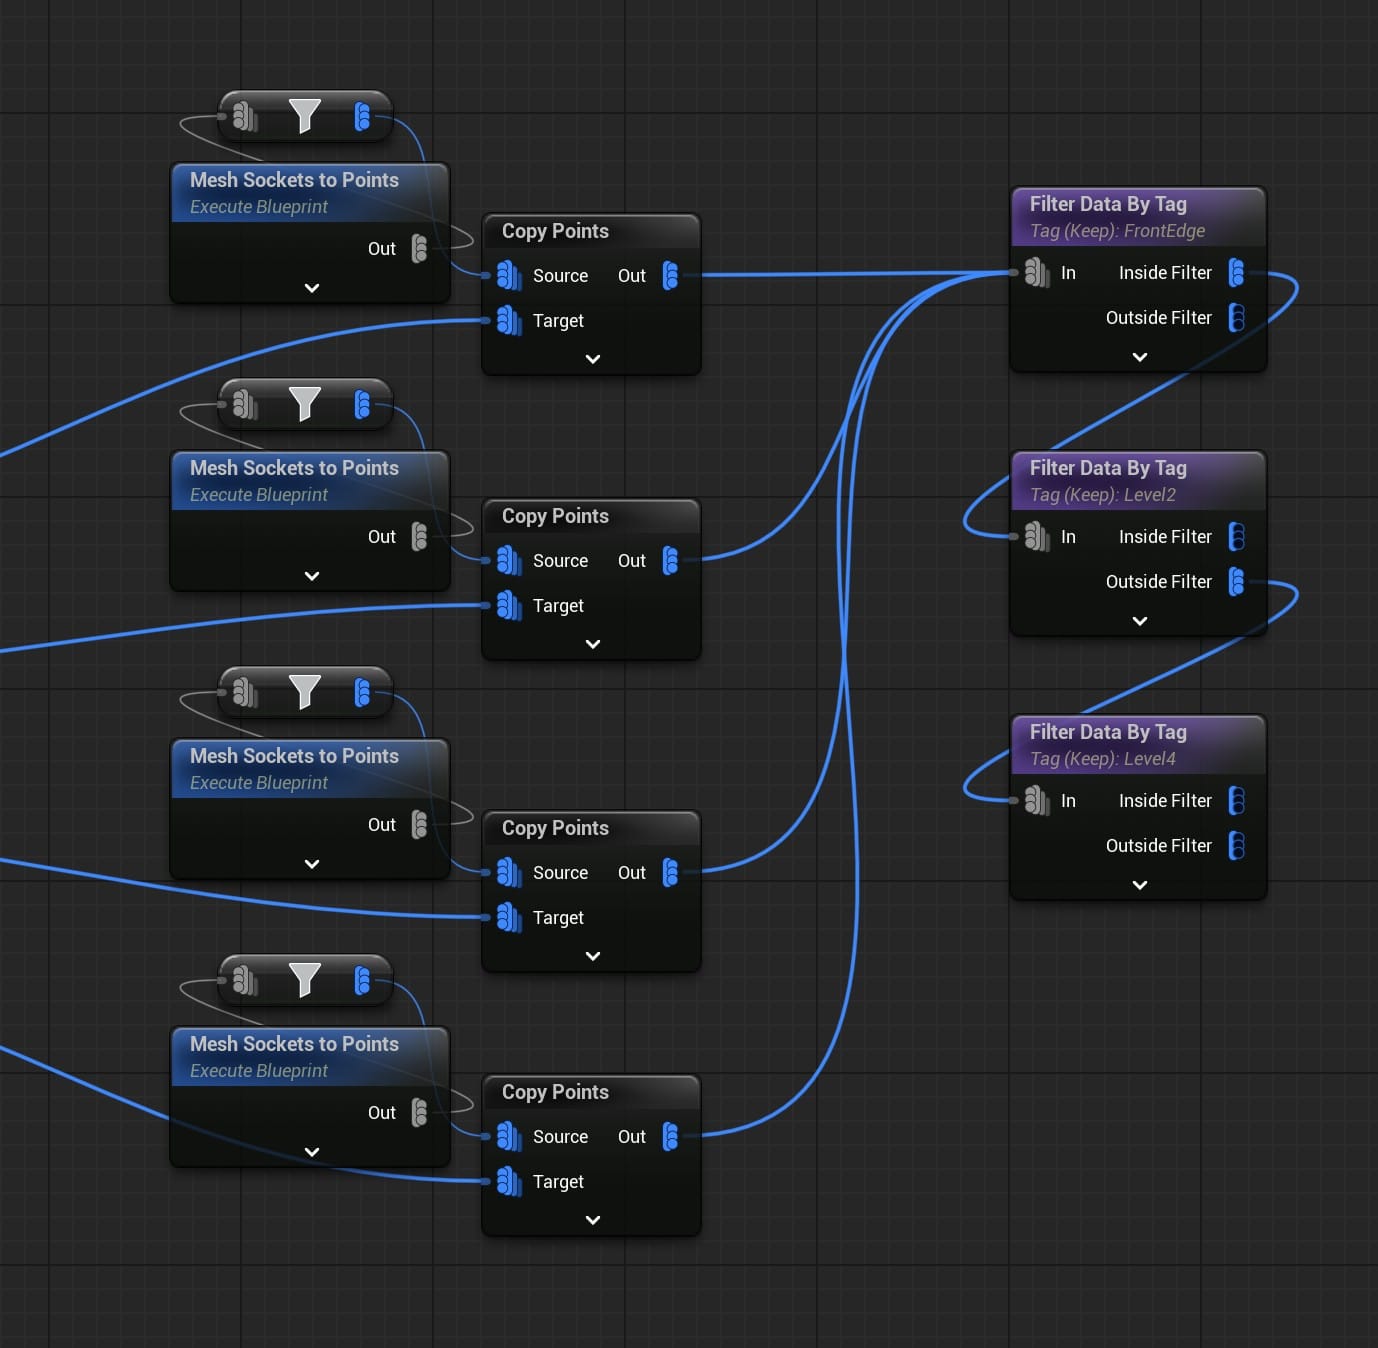This screenshot has width=1378, height=1348.
Task: Click the Out pin on the bottom Copy Points node
Action: coord(671,1137)
